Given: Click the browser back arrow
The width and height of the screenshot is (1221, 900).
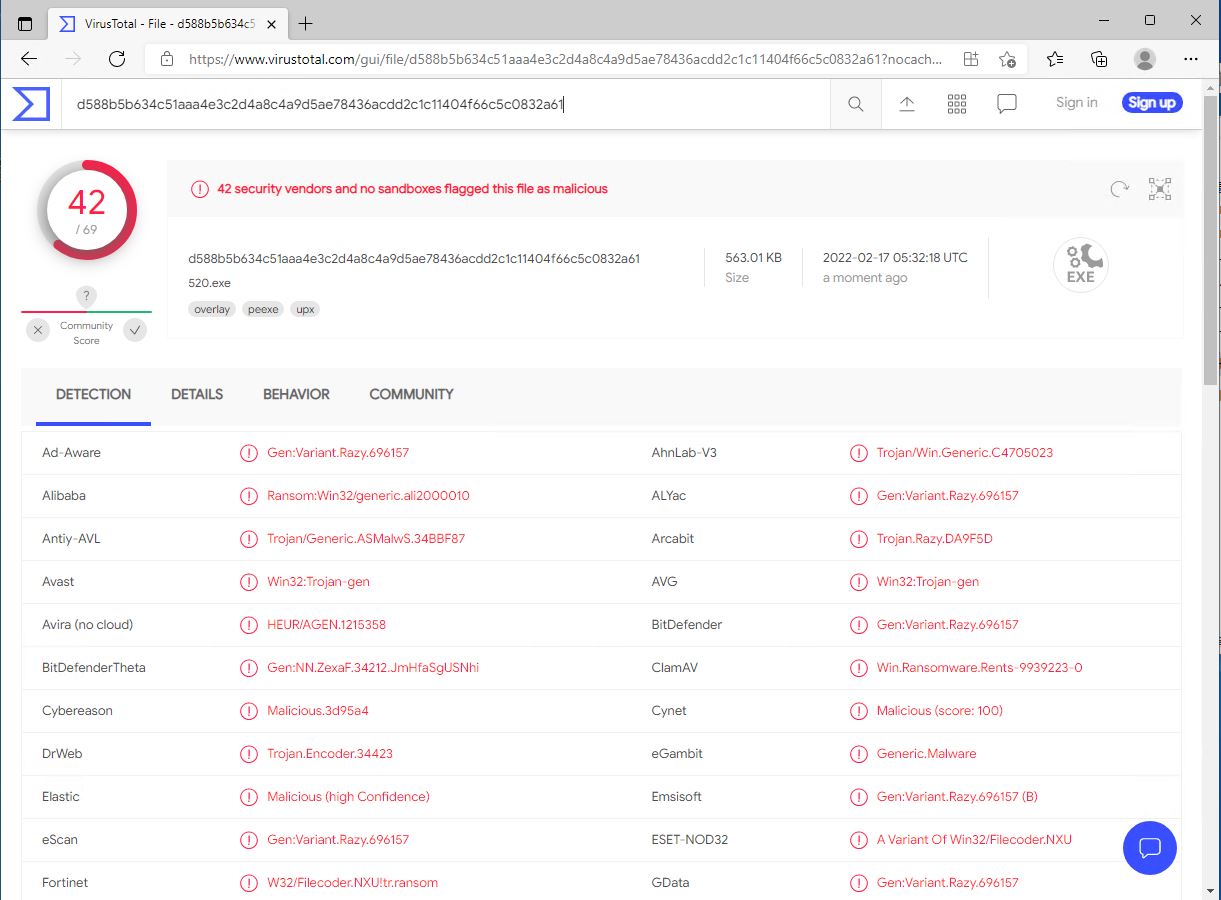Looking at the screenshot, I should pyautogui.click(x=29, y=59).
